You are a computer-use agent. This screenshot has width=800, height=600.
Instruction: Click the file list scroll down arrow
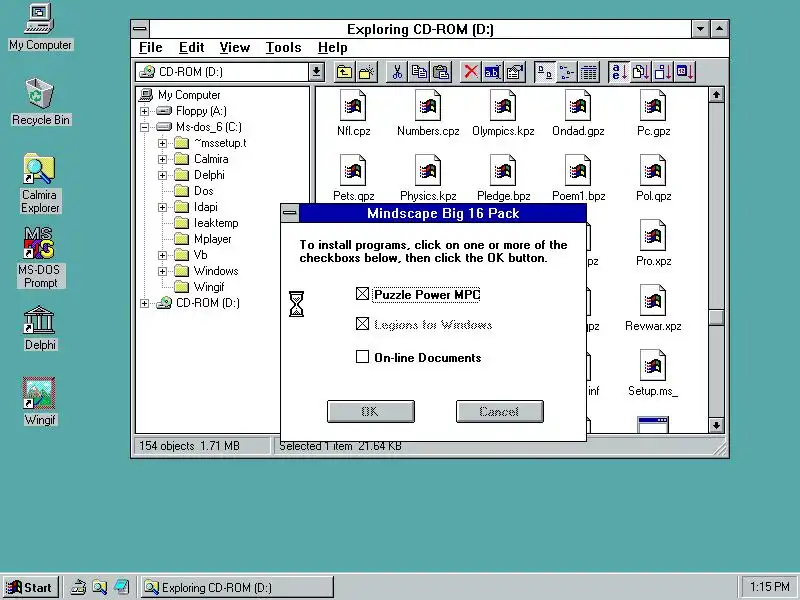(716, 425)
